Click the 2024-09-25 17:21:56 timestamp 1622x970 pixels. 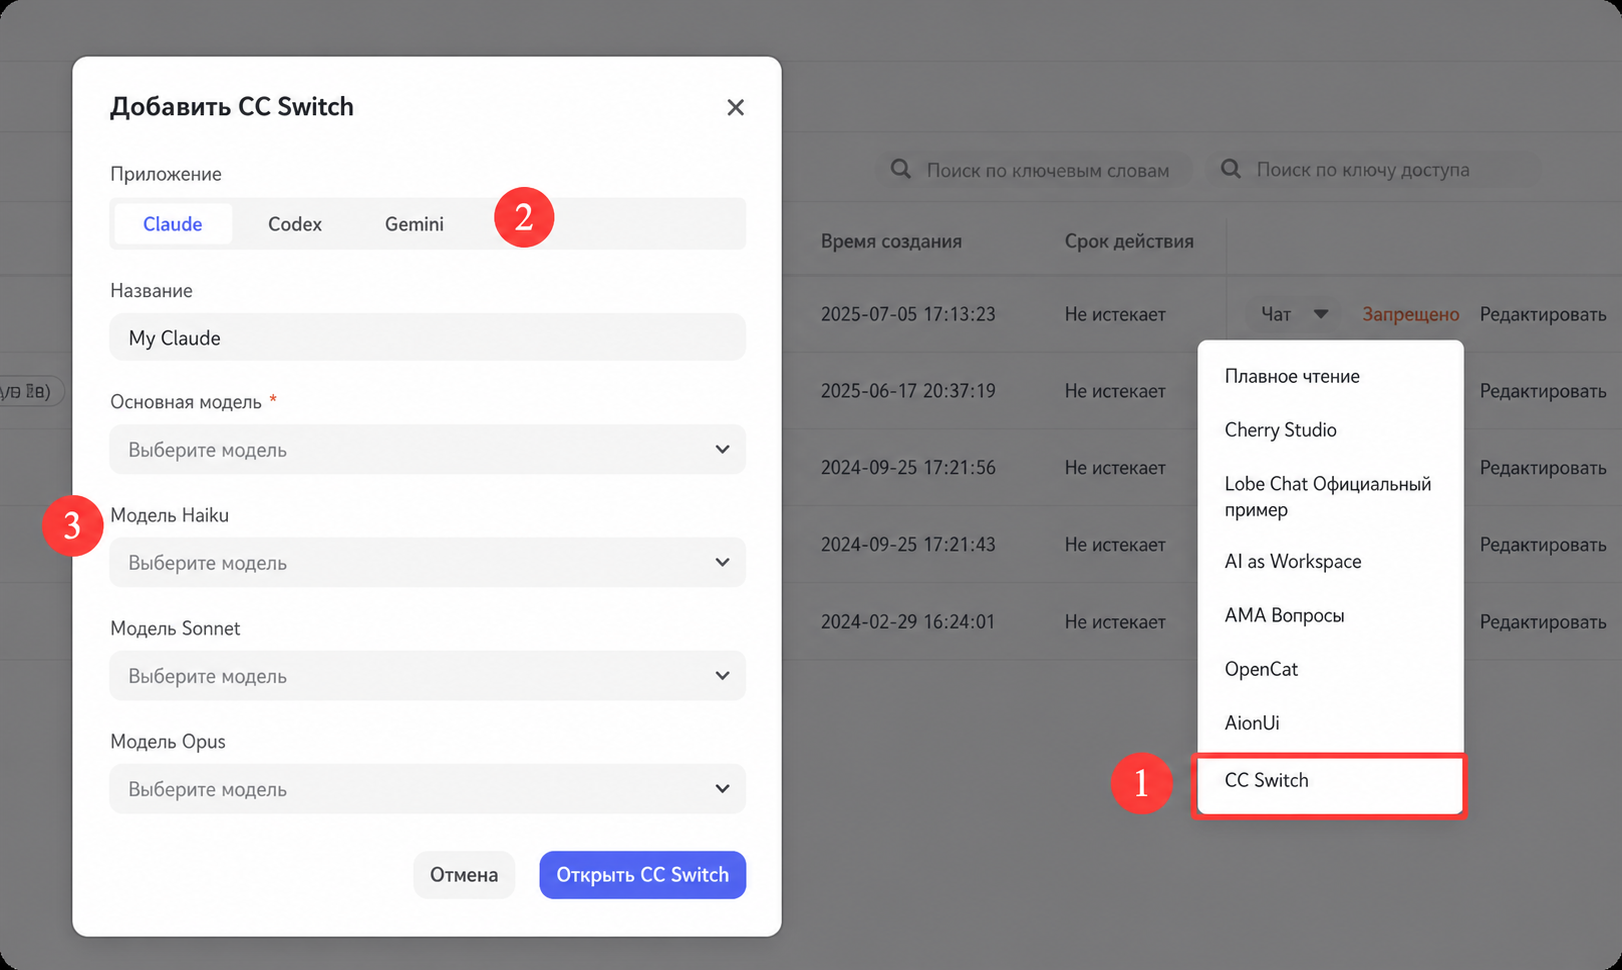[x=908, y=468]
